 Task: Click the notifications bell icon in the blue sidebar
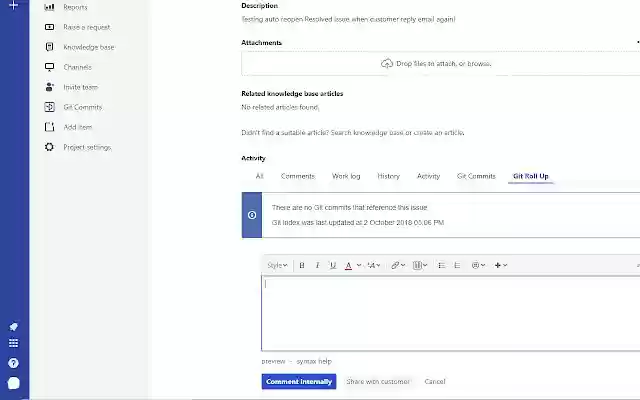[x=13, y=327]
